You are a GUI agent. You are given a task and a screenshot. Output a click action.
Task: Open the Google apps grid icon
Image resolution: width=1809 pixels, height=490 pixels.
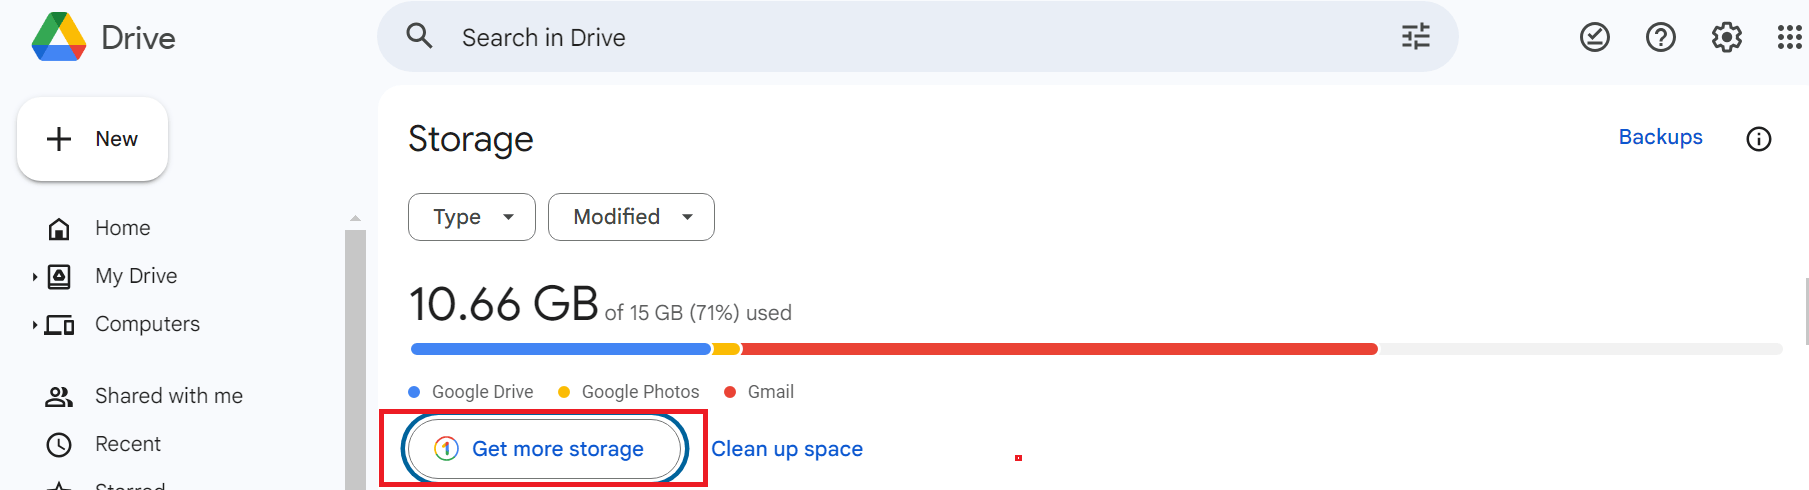click(1789, 38)
